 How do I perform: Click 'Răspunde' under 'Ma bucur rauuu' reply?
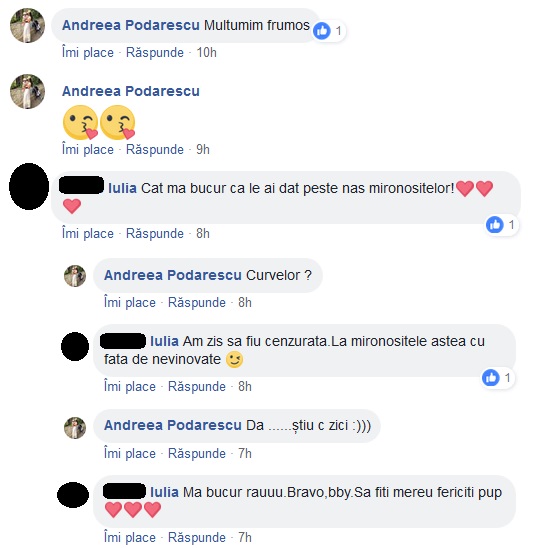click(197, 537)
